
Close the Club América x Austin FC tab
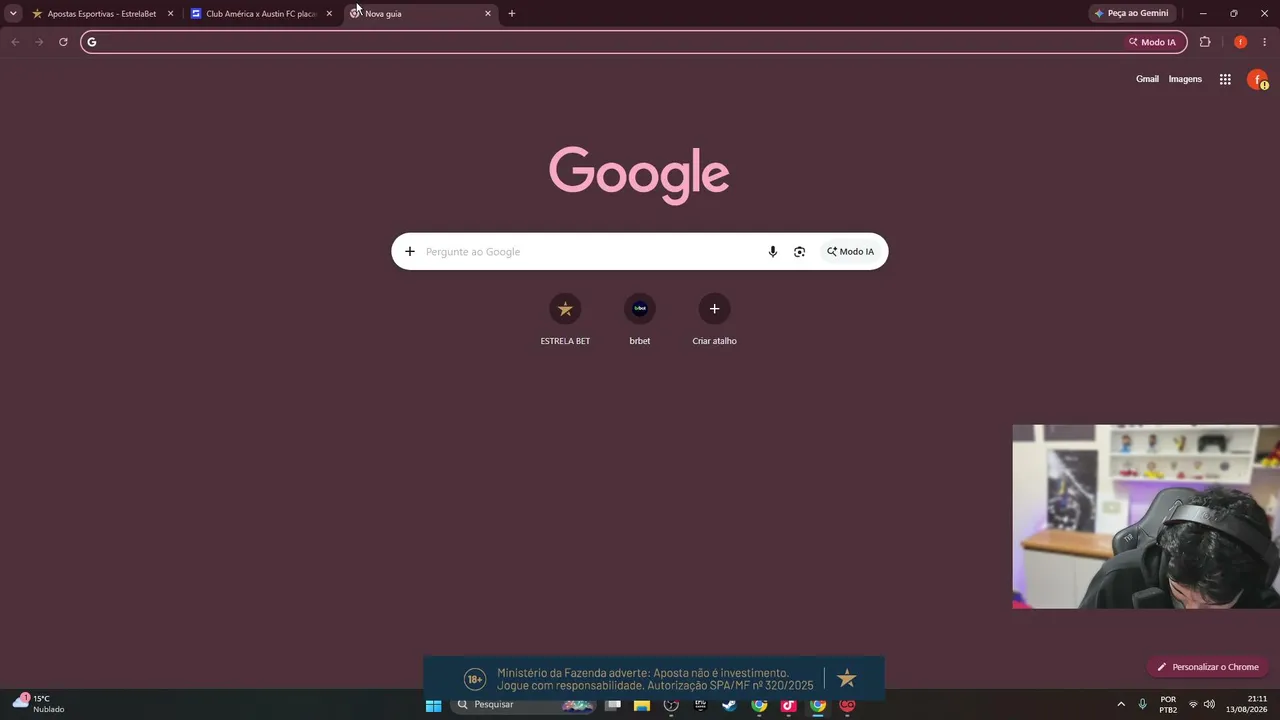click(329, 14)
